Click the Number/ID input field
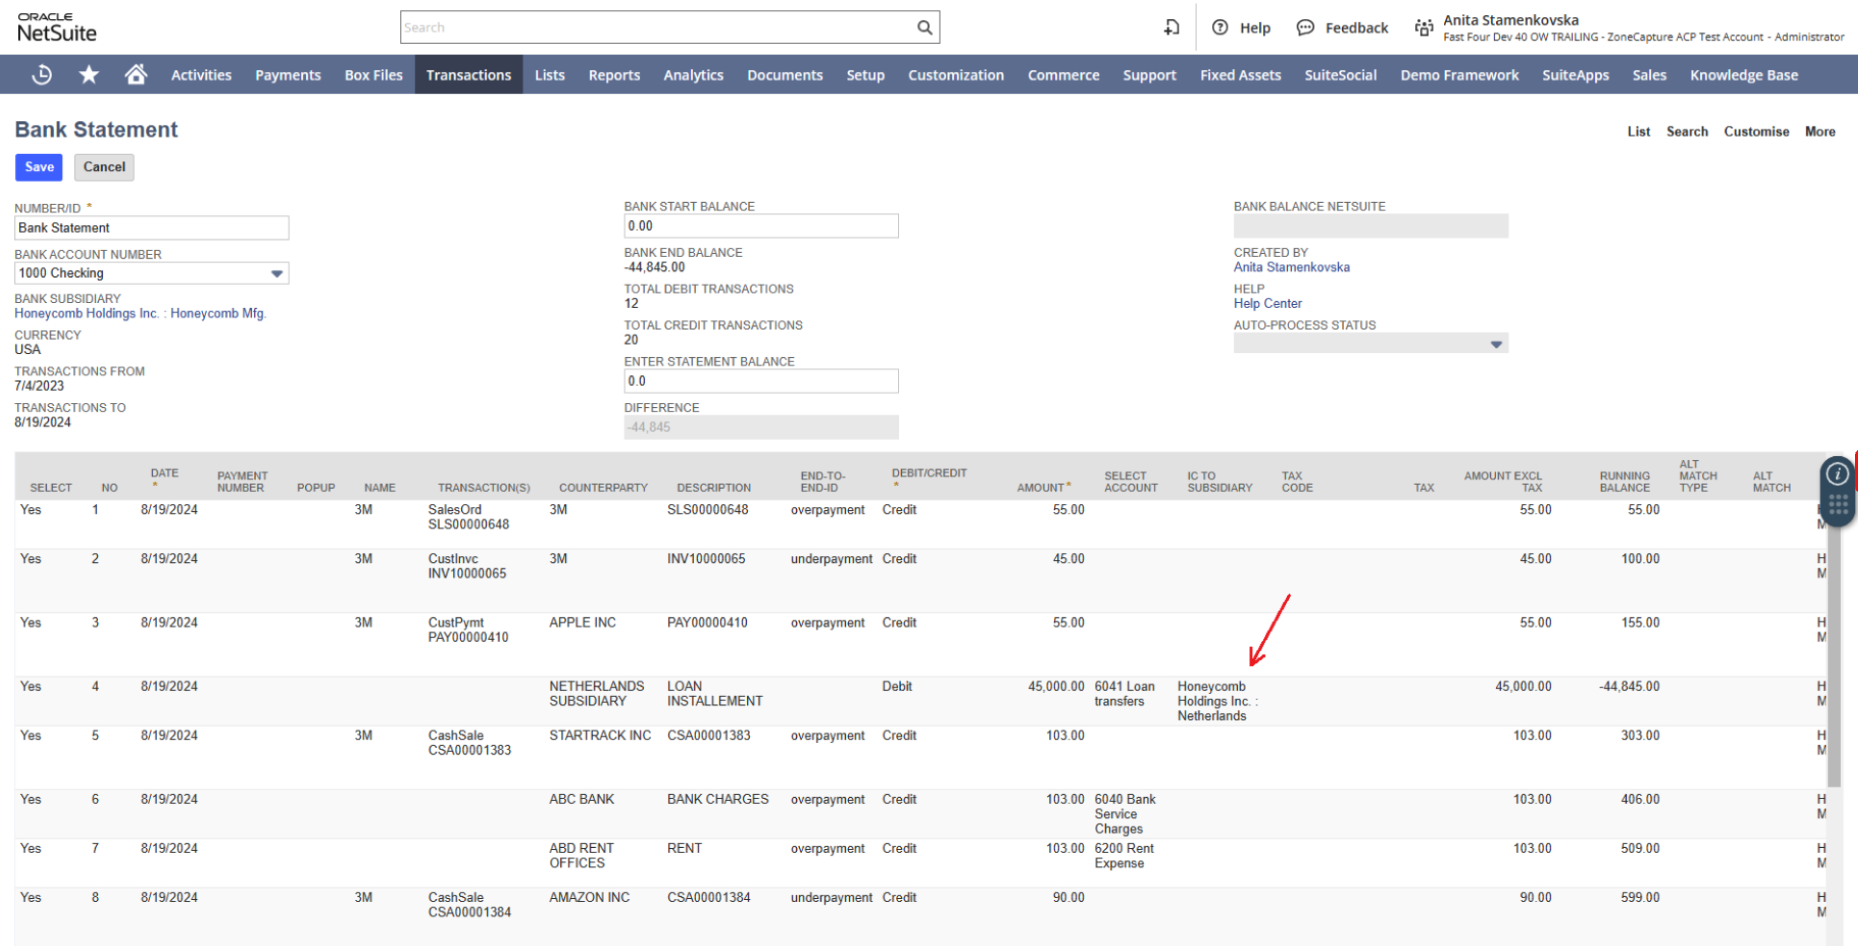The image size is (1858, 946). coord(152,228)
